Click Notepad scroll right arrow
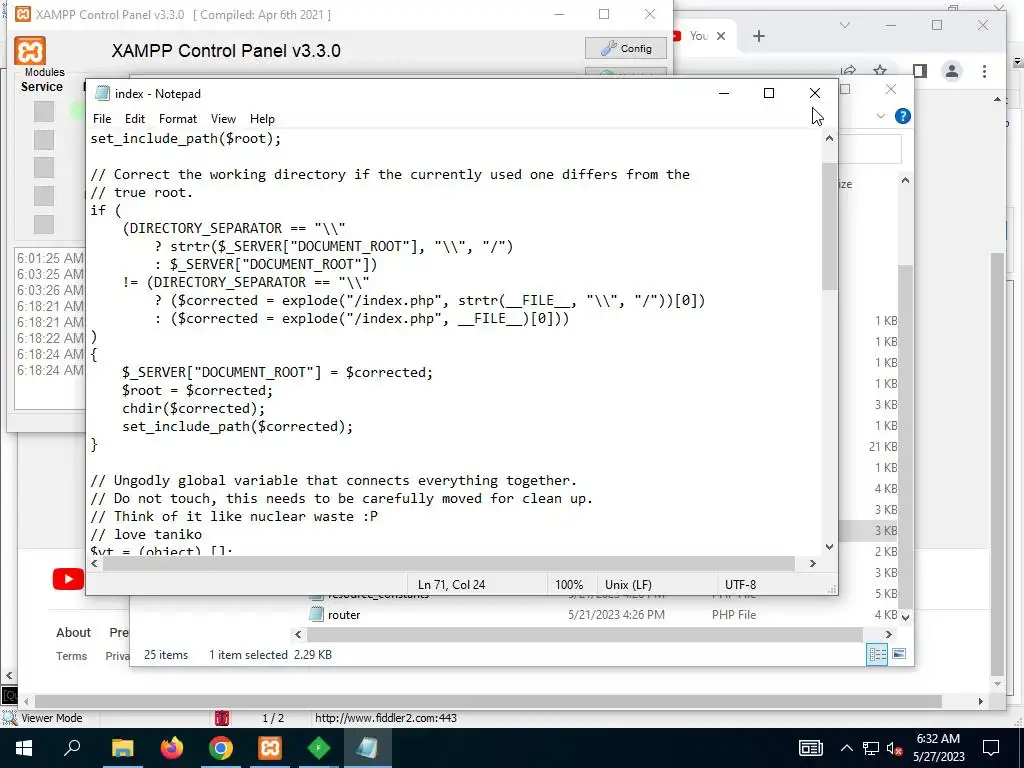The height and width of the screenshot is (768, 1024). [x=812, y=564]
